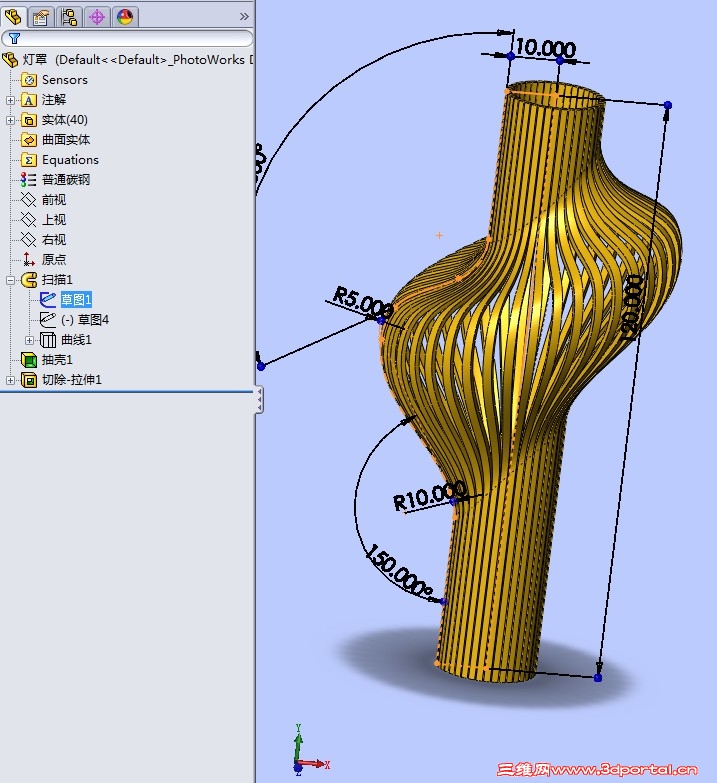
Task: Click the 注解 annotations icon
Action: pyautogui.click(x=29, y=100)
